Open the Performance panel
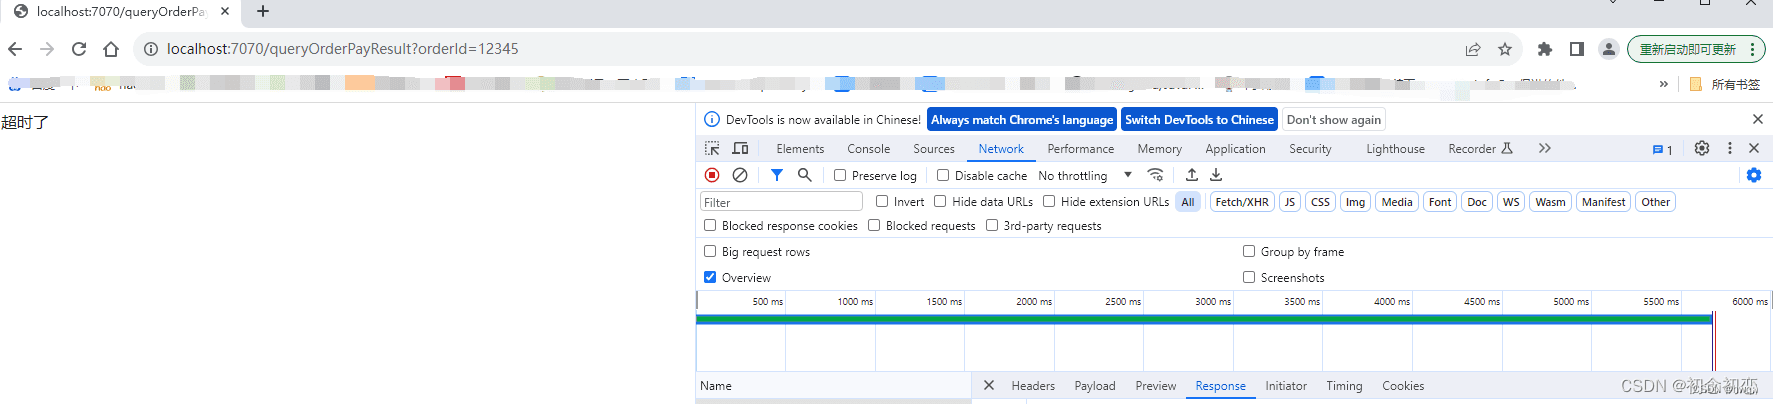The width and height of the screenshot is (1773, 404). (x=1080, y=149)
